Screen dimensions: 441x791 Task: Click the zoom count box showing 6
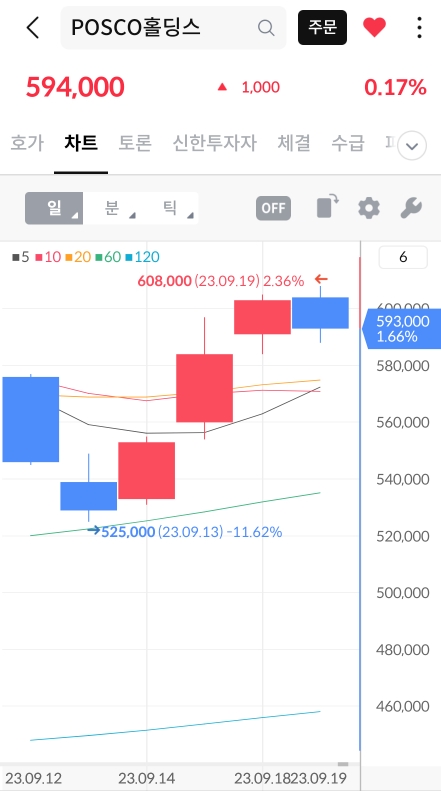pos(403,258)
